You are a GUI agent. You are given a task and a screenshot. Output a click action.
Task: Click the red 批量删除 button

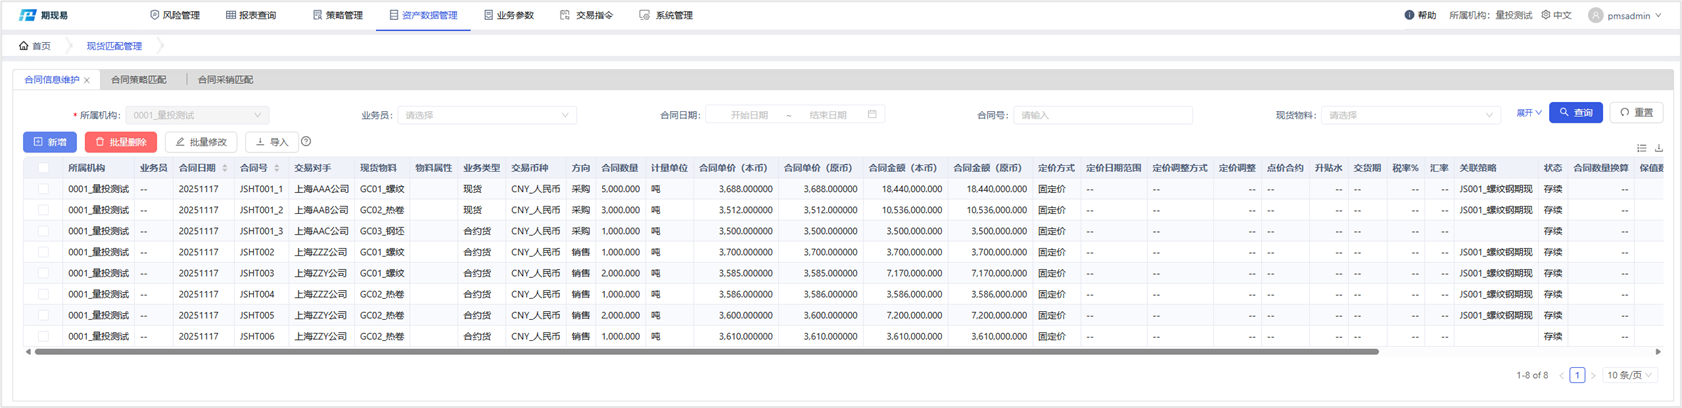click(121, 142)
